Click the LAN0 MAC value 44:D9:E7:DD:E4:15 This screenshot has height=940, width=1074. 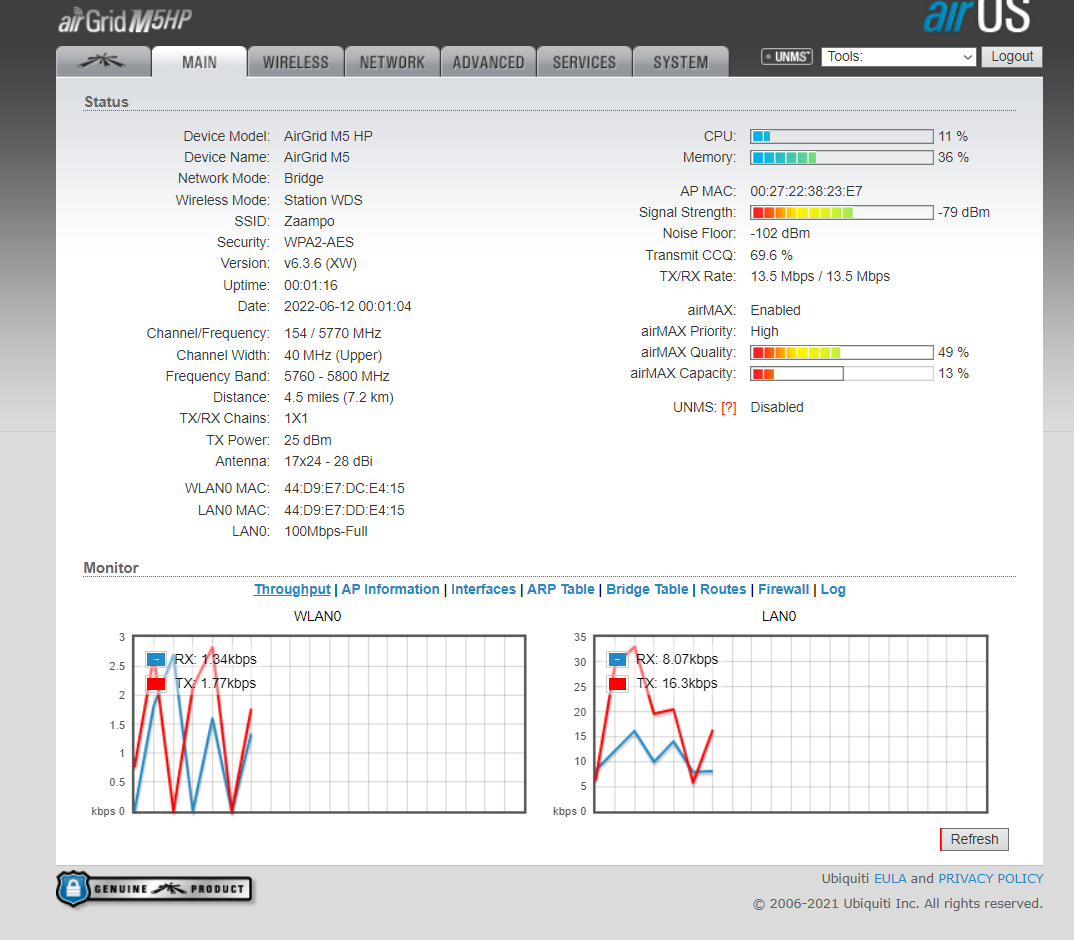(345, 510)
